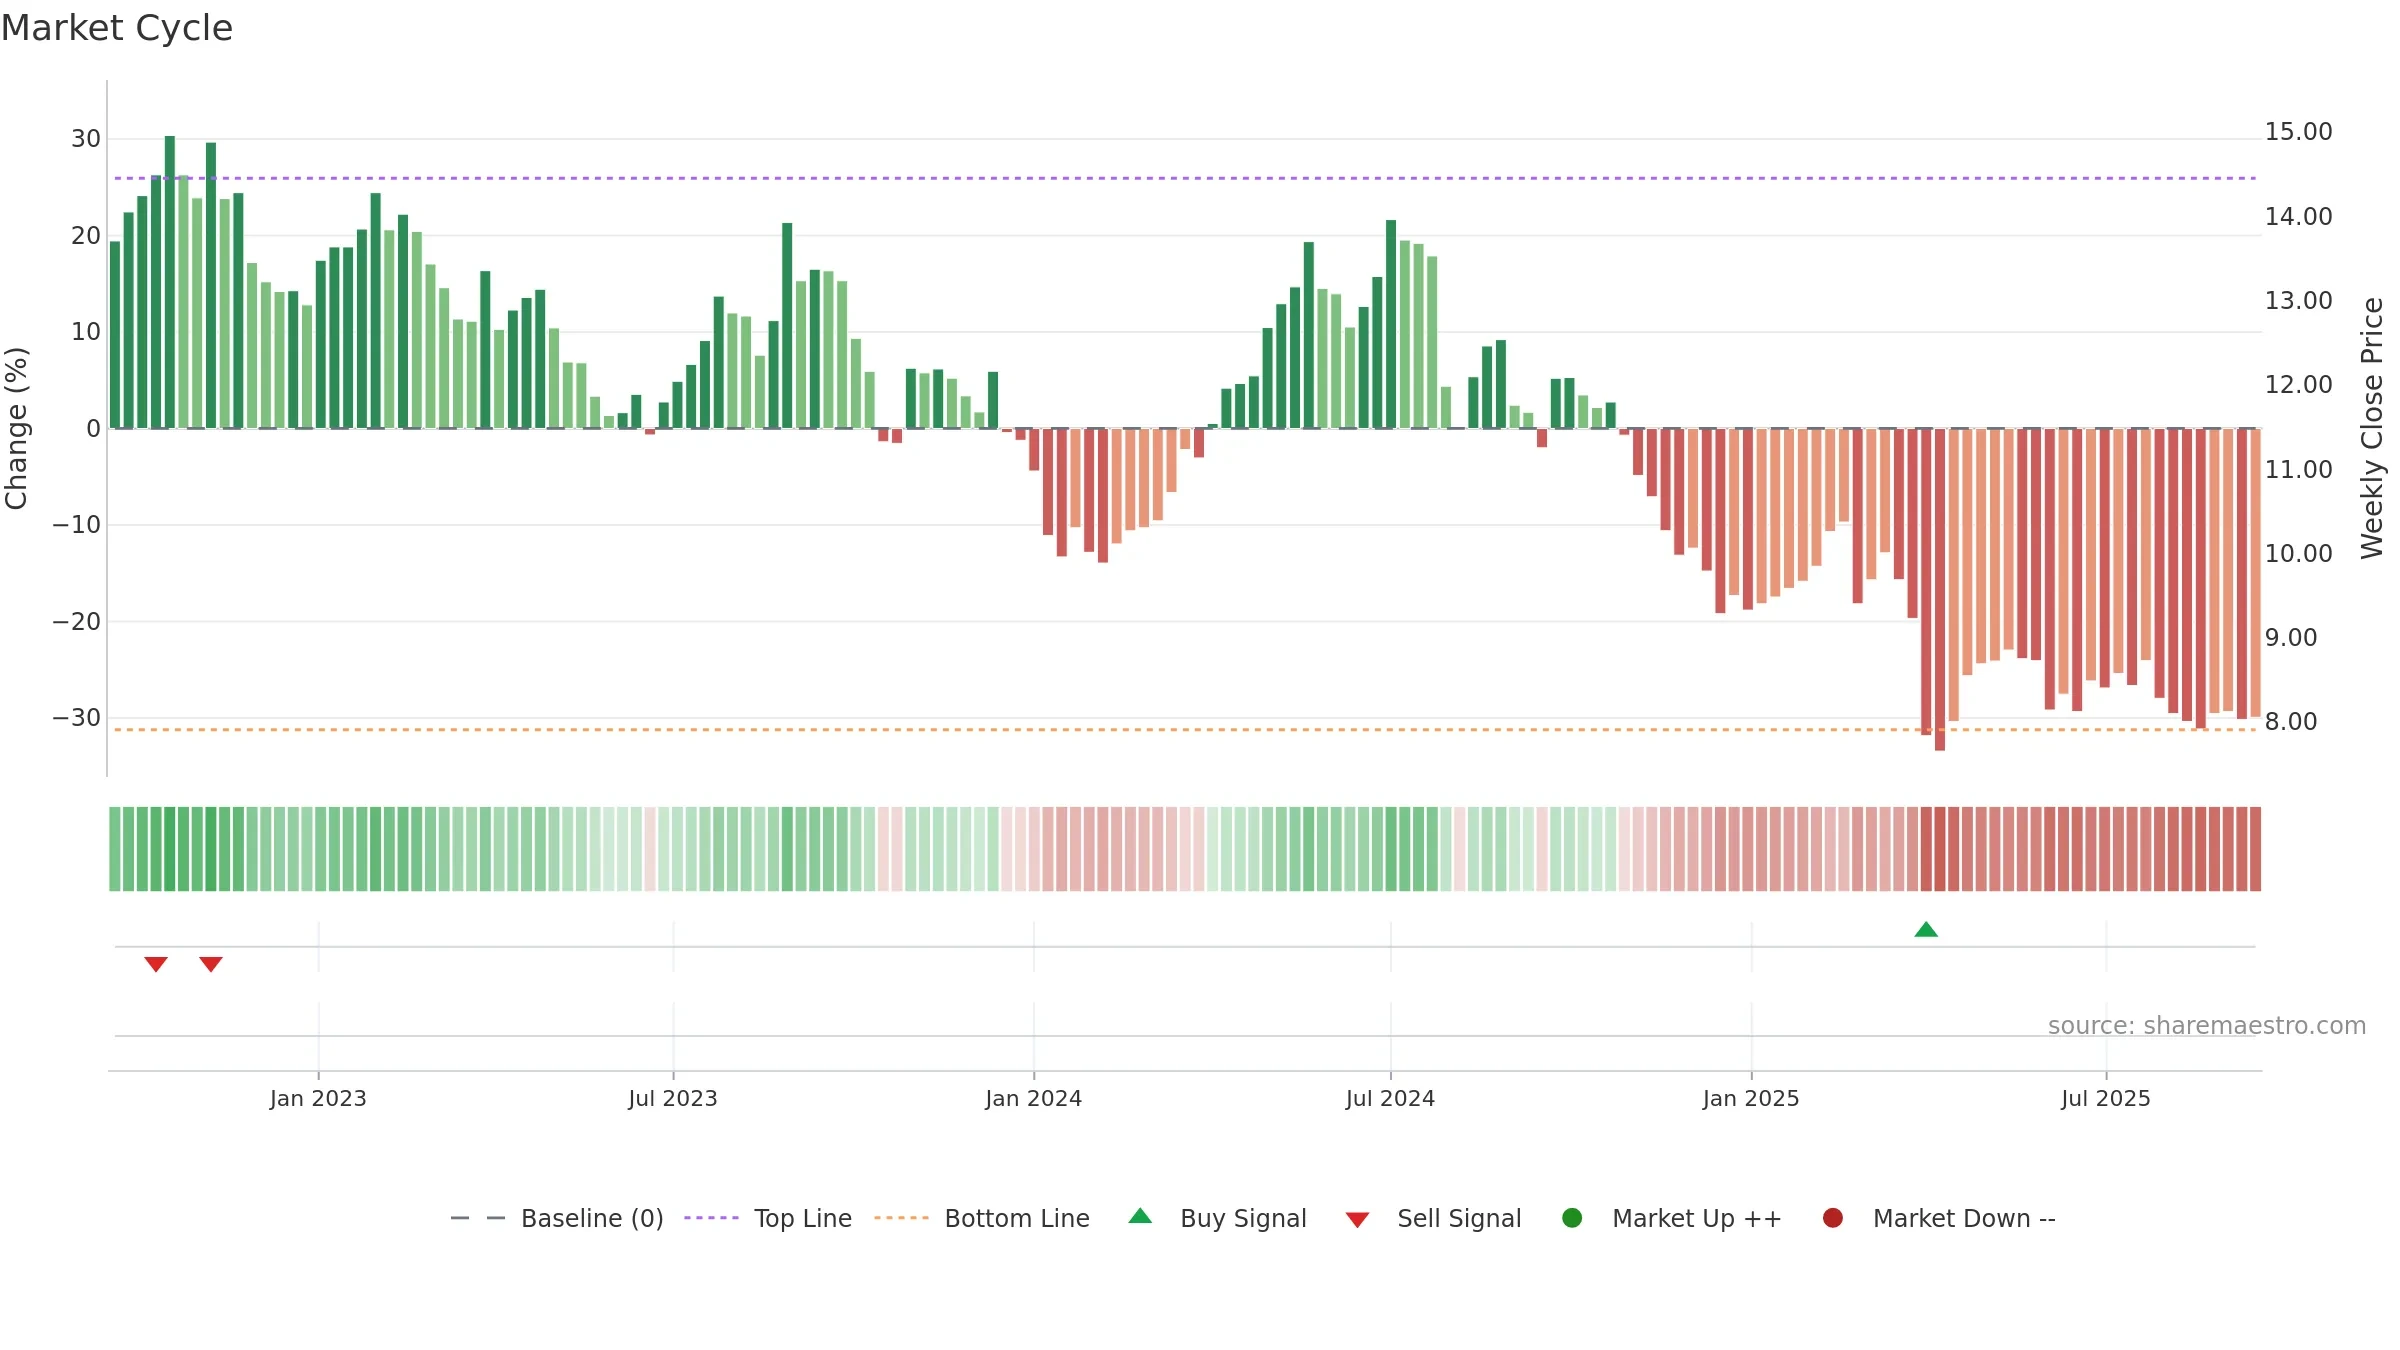Click the Jul 2023 axis label
The height and width of the screenshot is (1350, 2400).
coord(673,1098)
